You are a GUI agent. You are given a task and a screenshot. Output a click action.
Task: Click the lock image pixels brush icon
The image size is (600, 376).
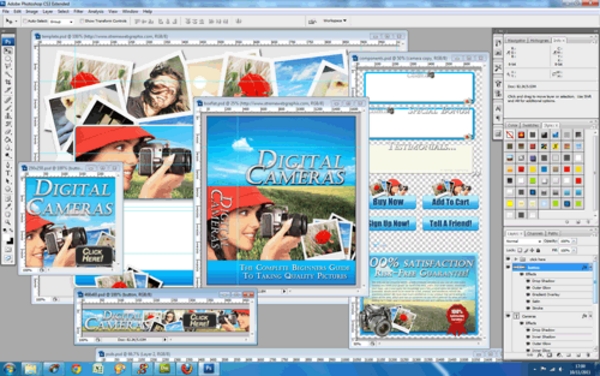click(x=526, y=250)
